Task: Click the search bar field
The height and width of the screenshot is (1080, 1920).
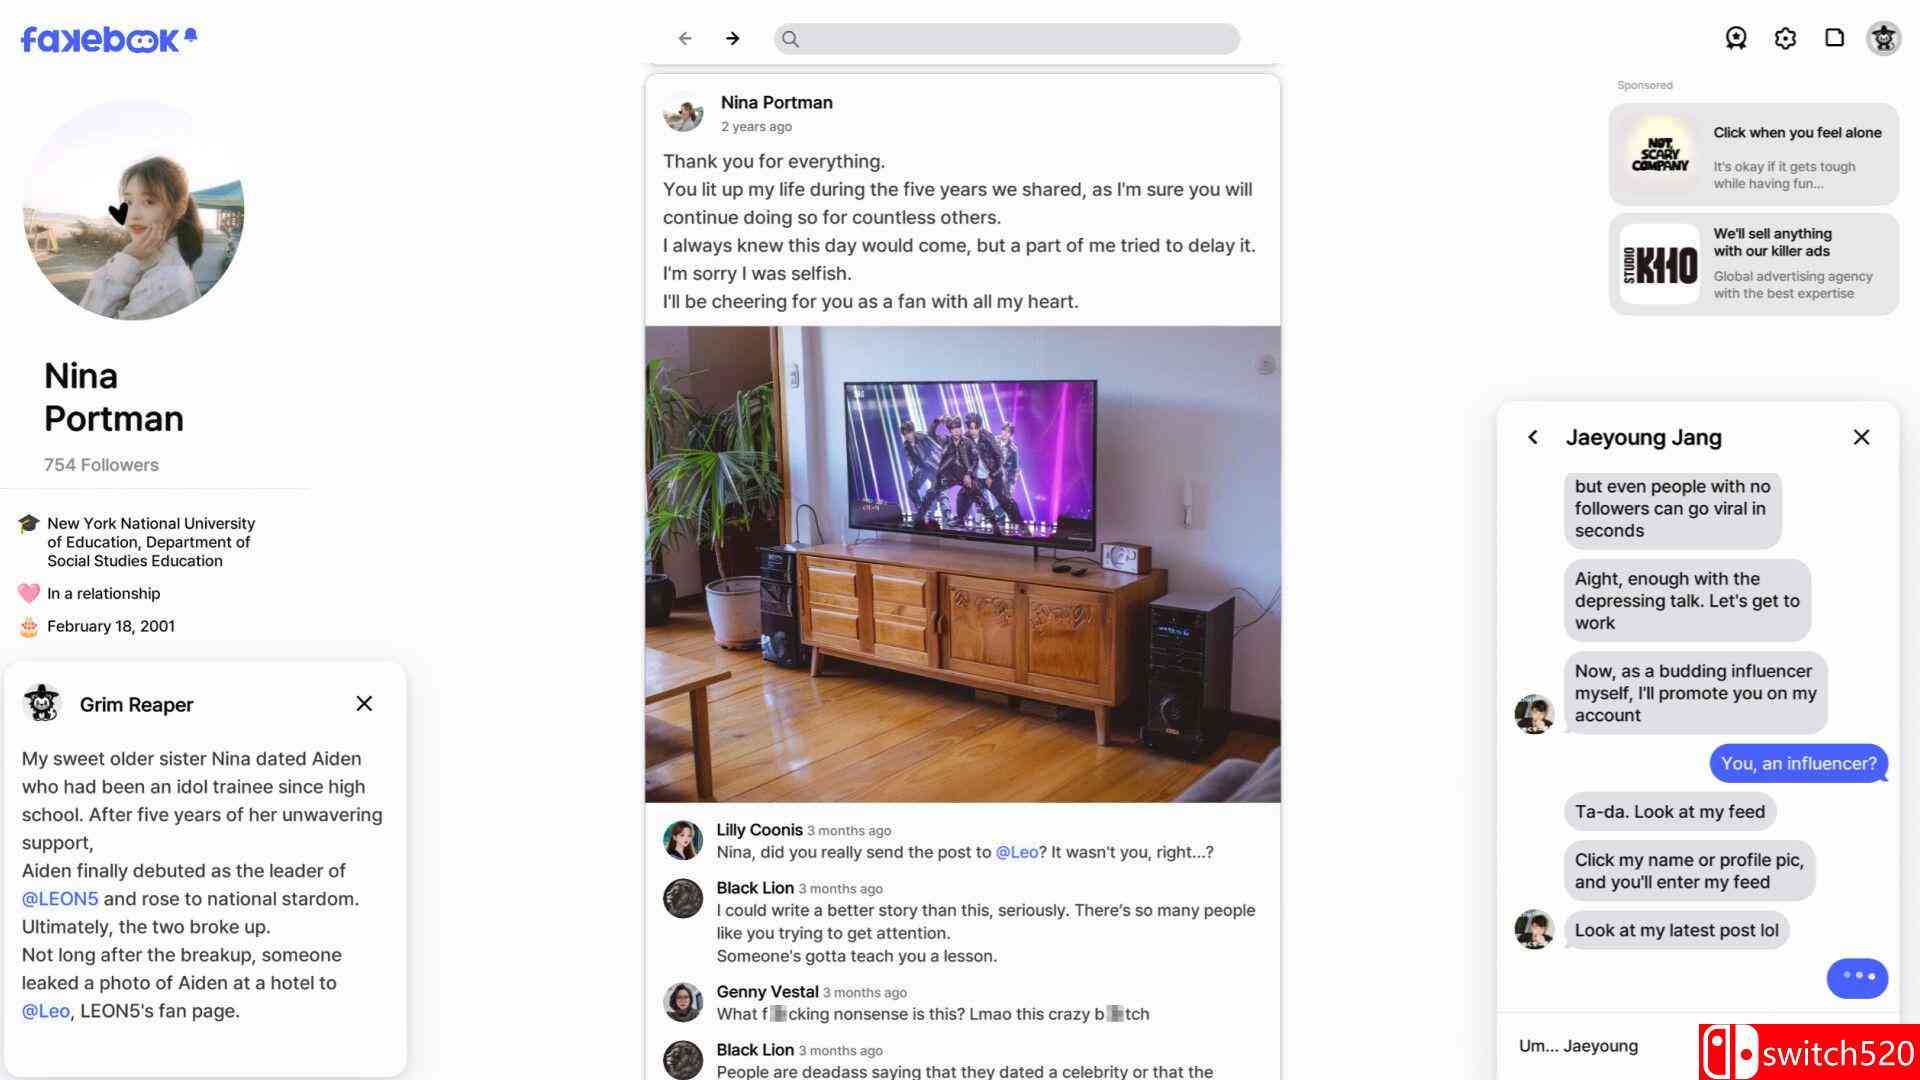Action: click(x=1007, y=39)
